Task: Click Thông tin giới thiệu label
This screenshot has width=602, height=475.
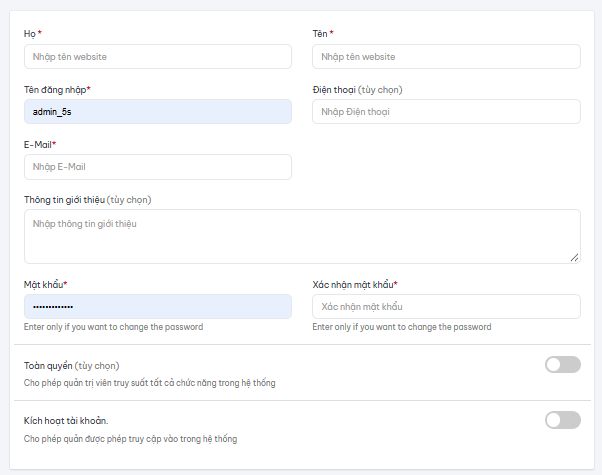Action: click(88, 200)
